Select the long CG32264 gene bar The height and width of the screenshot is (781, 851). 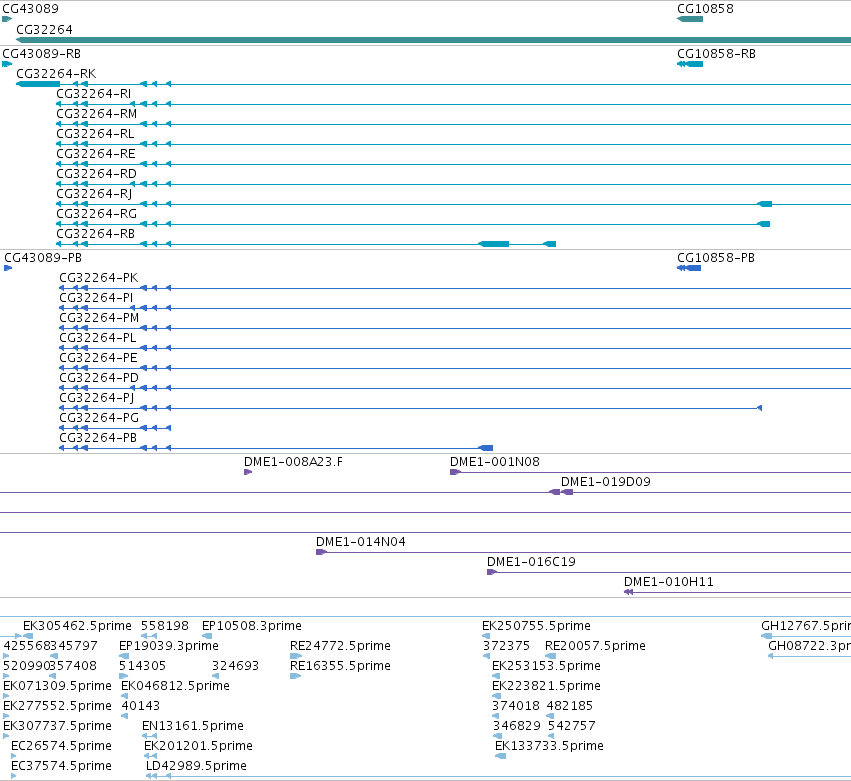pos(434,40)
